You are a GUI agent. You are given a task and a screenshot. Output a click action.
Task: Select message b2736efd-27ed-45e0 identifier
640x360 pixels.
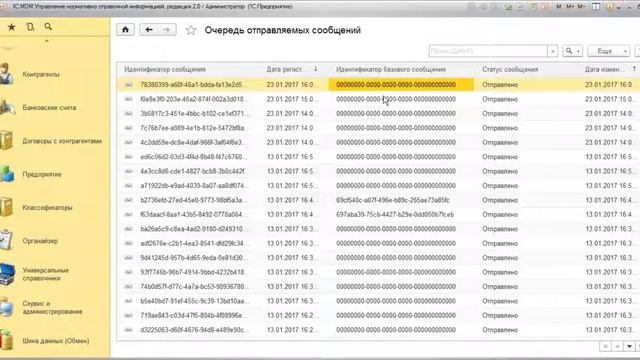point(194,200)
